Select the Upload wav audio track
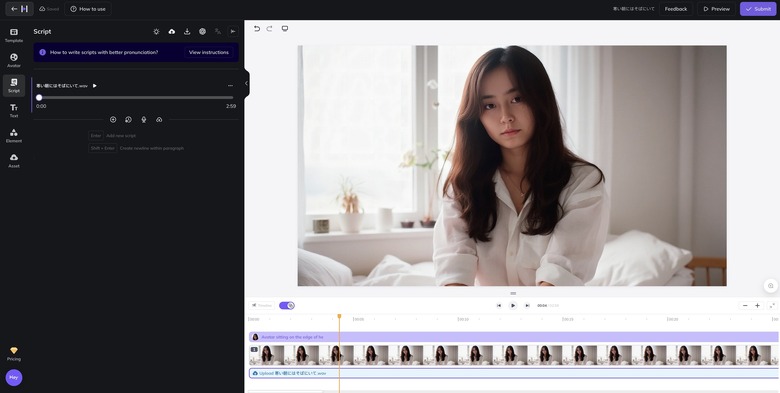780x393 pixels. pos(513,373)
